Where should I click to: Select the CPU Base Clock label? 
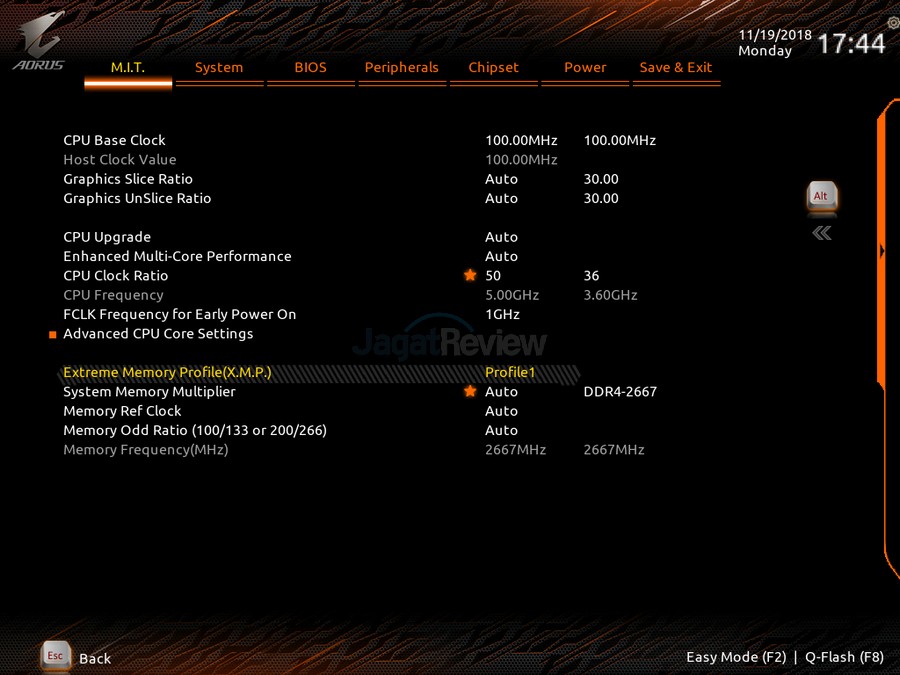coord(114,141)
